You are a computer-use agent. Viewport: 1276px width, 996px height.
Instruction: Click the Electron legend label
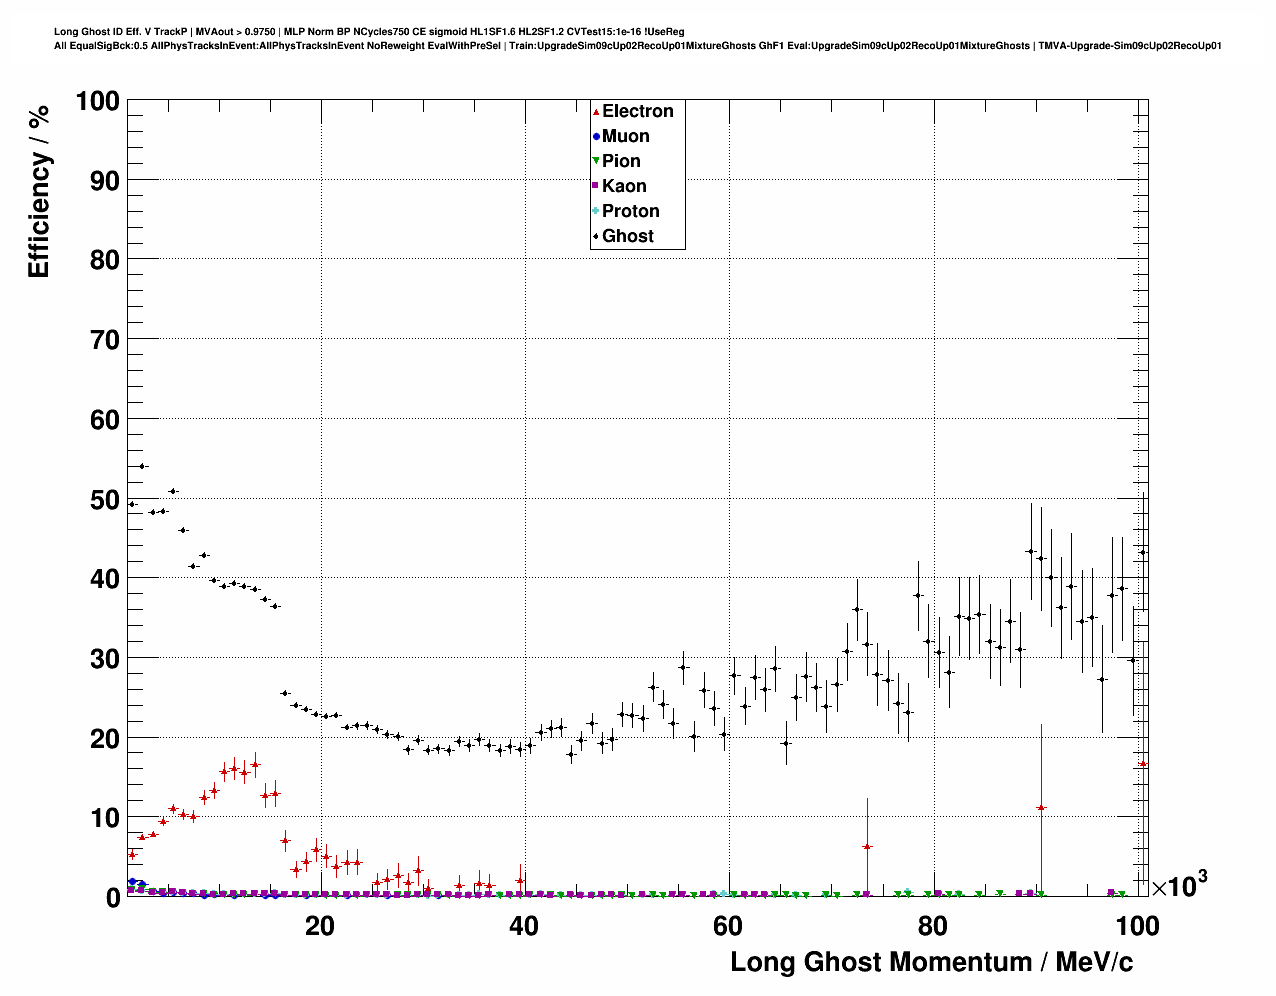637,111
